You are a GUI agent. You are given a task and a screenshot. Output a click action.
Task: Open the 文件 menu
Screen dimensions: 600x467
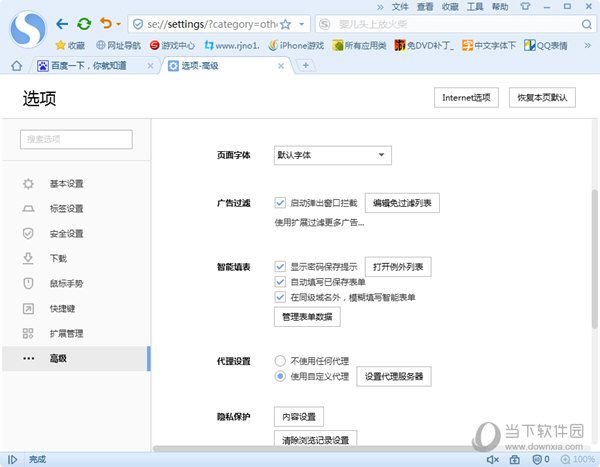click(x=400, y=7)
